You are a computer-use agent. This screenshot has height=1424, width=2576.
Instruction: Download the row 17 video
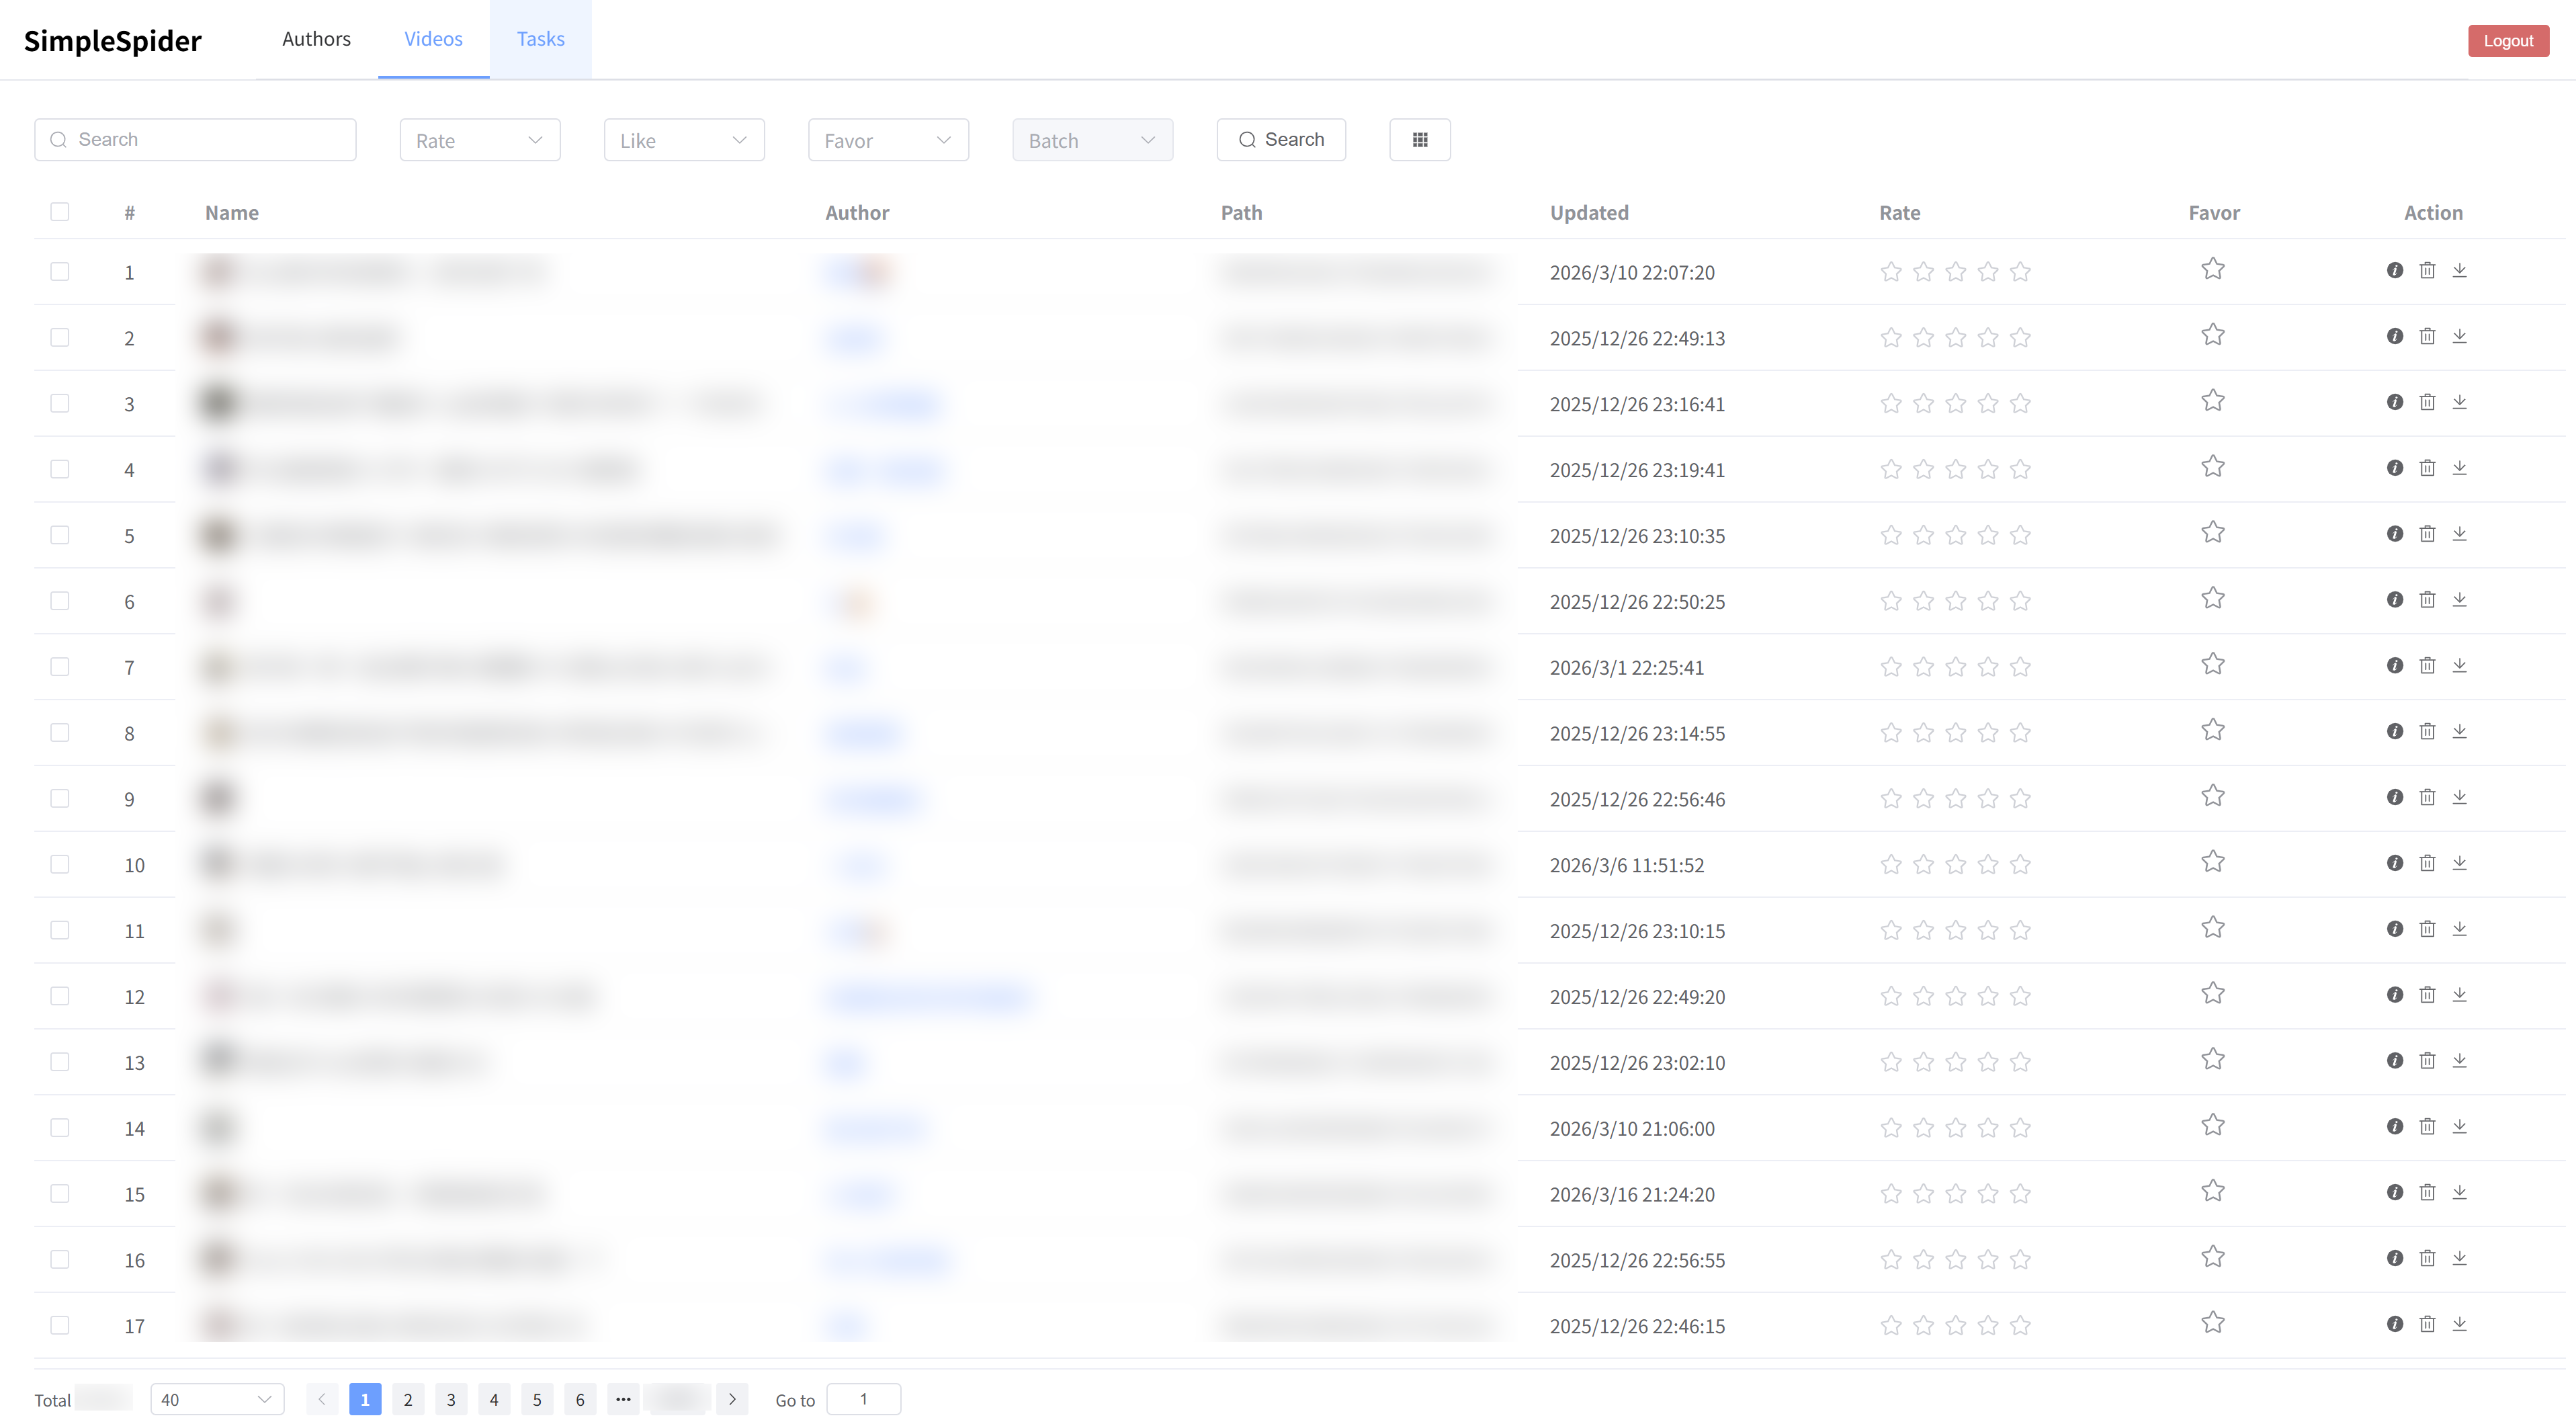2459,1324
